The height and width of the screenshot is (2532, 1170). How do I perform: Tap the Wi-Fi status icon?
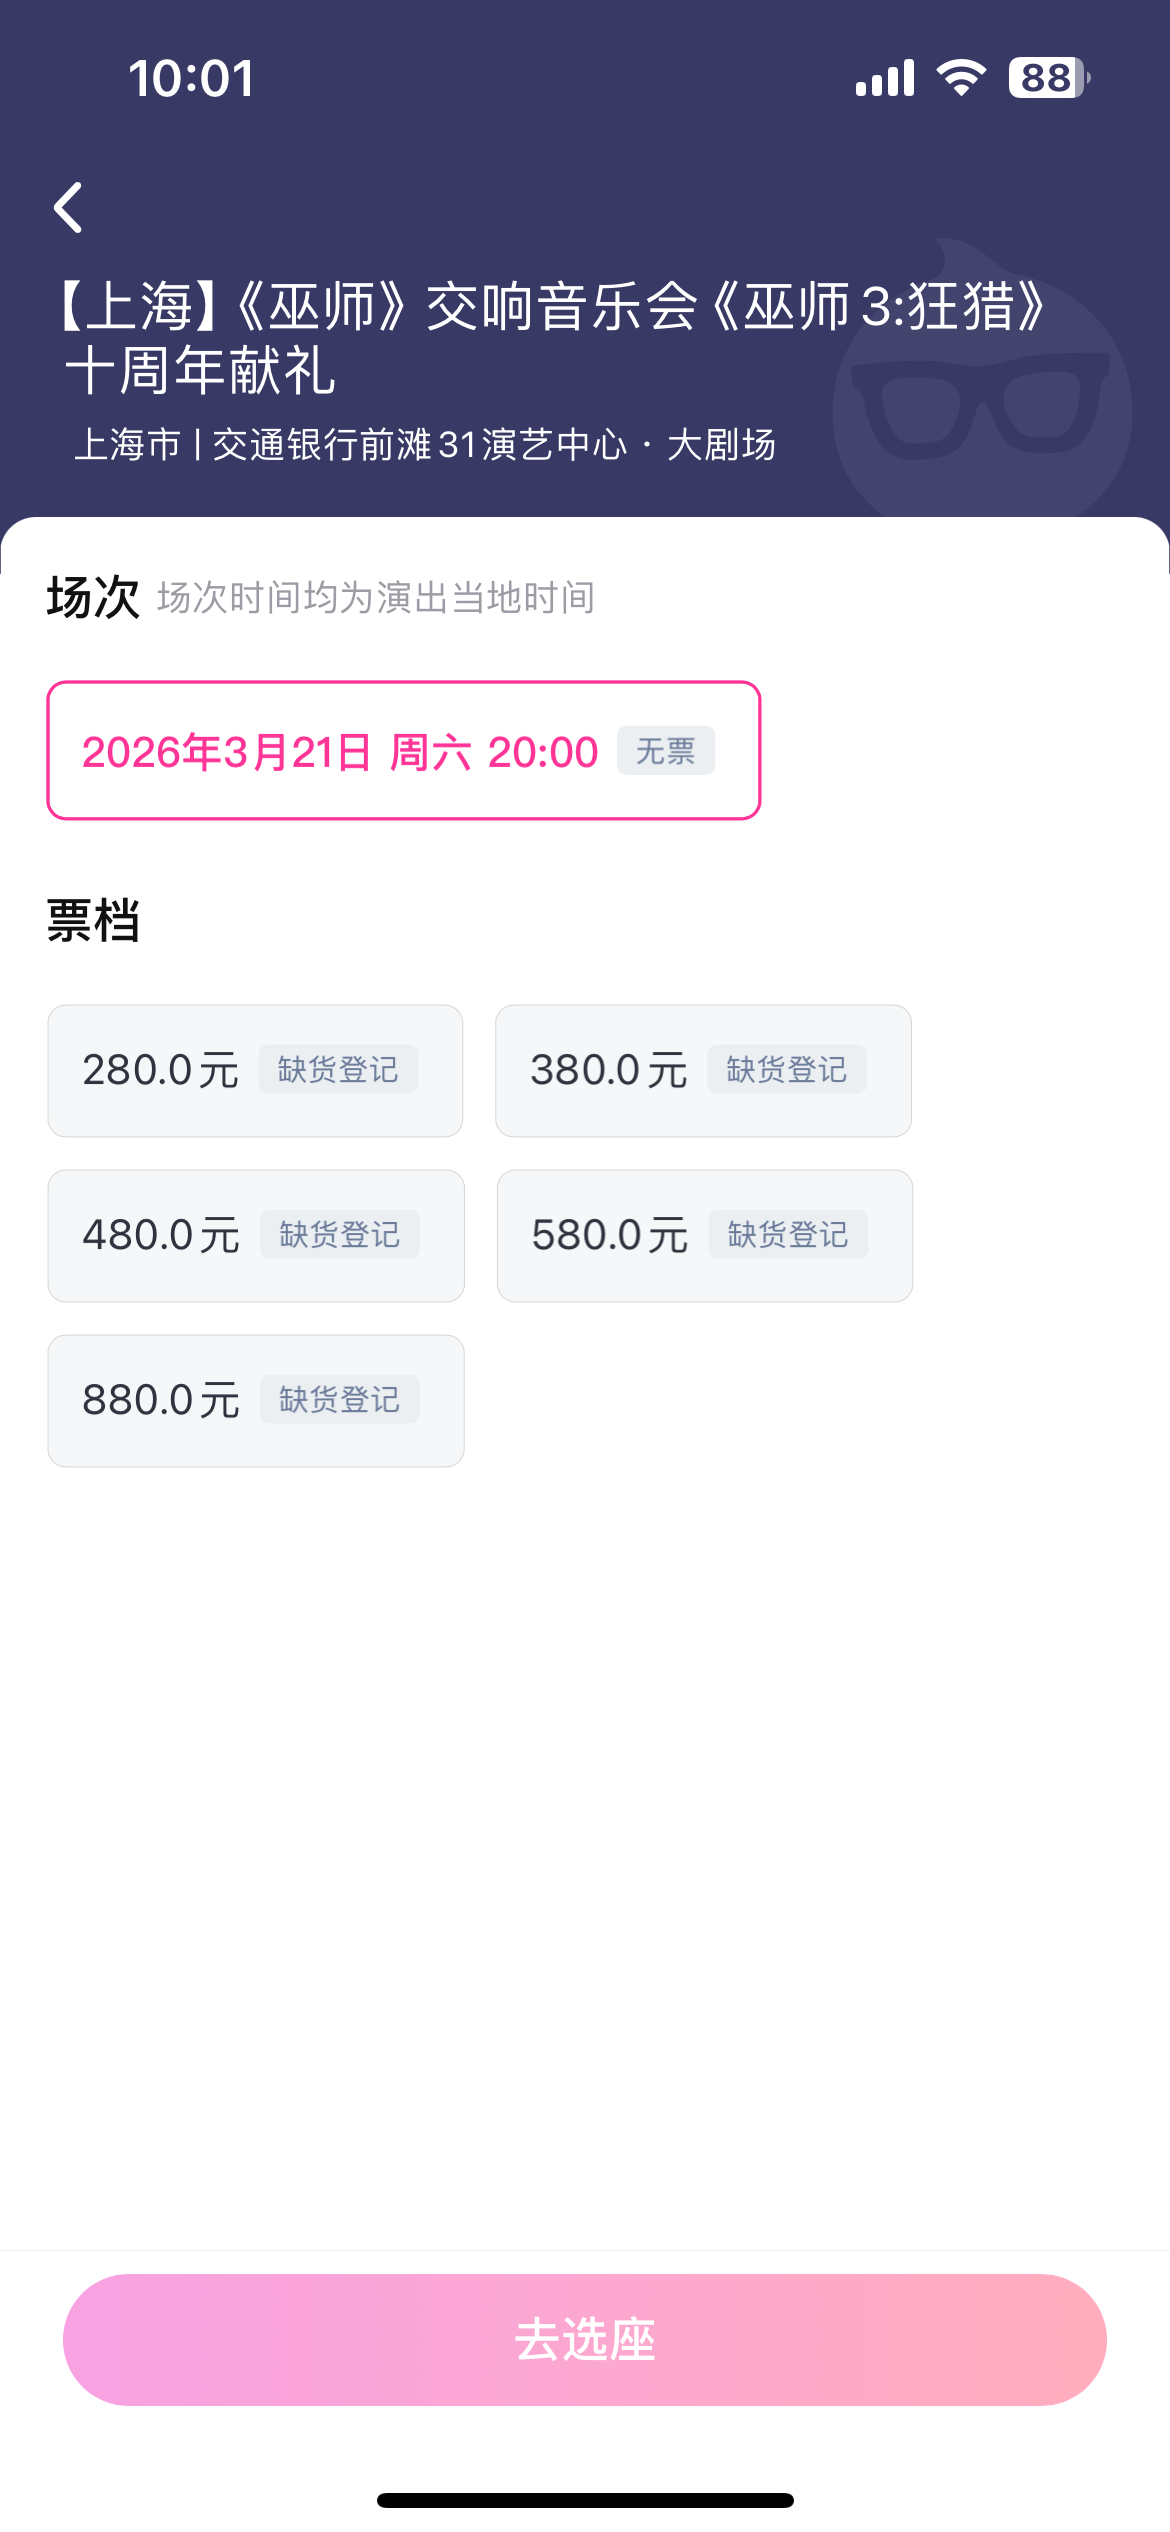click(x=961, y=78)
